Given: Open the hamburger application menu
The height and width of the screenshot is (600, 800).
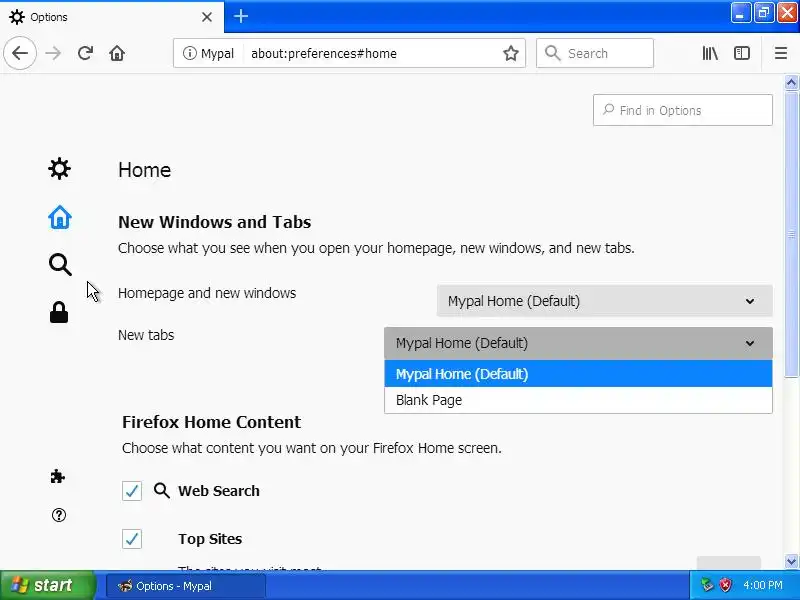Looking at the screenshot, I should 781,54.
